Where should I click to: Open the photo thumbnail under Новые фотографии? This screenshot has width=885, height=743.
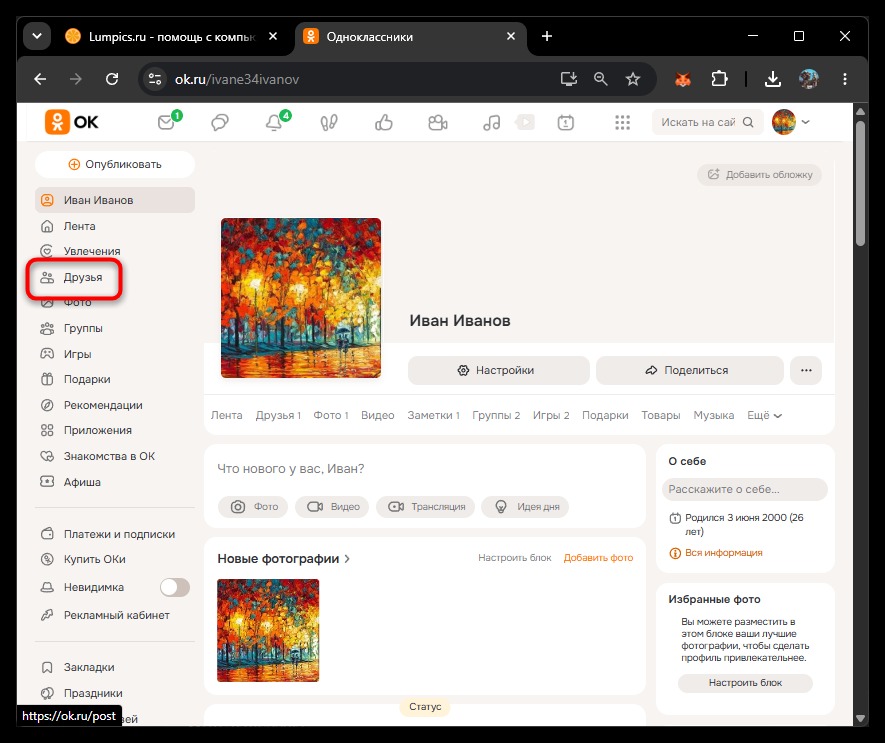pyautogui.click(x=268, y=631)
